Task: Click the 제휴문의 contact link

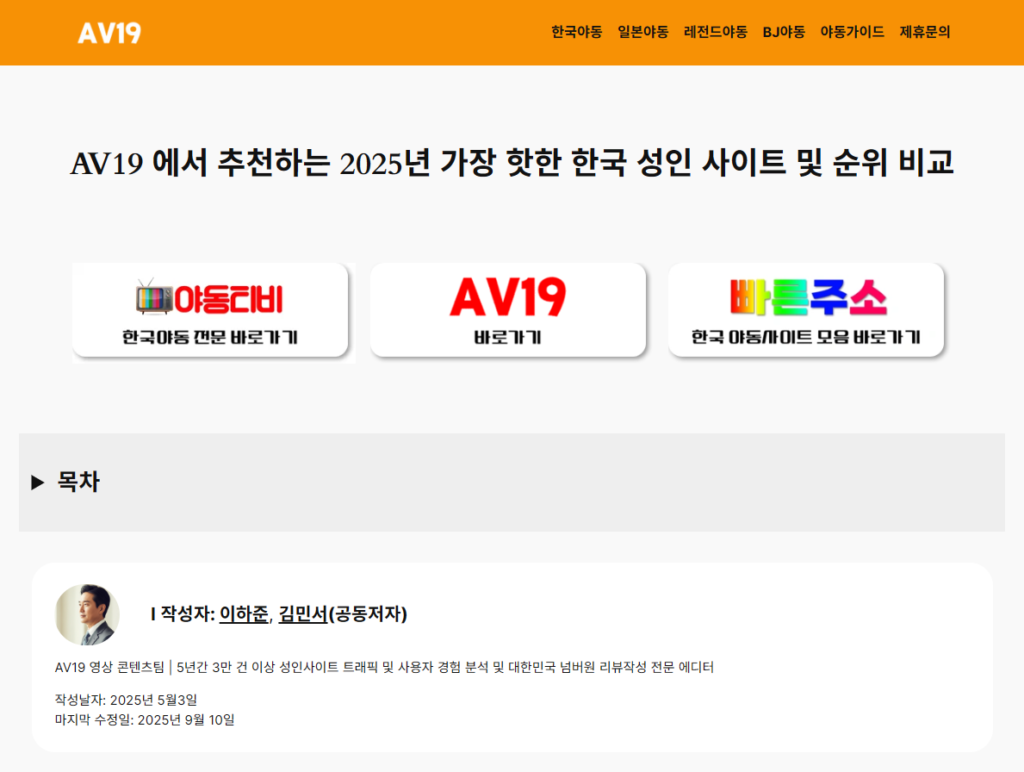Action: tap(924, 31)
